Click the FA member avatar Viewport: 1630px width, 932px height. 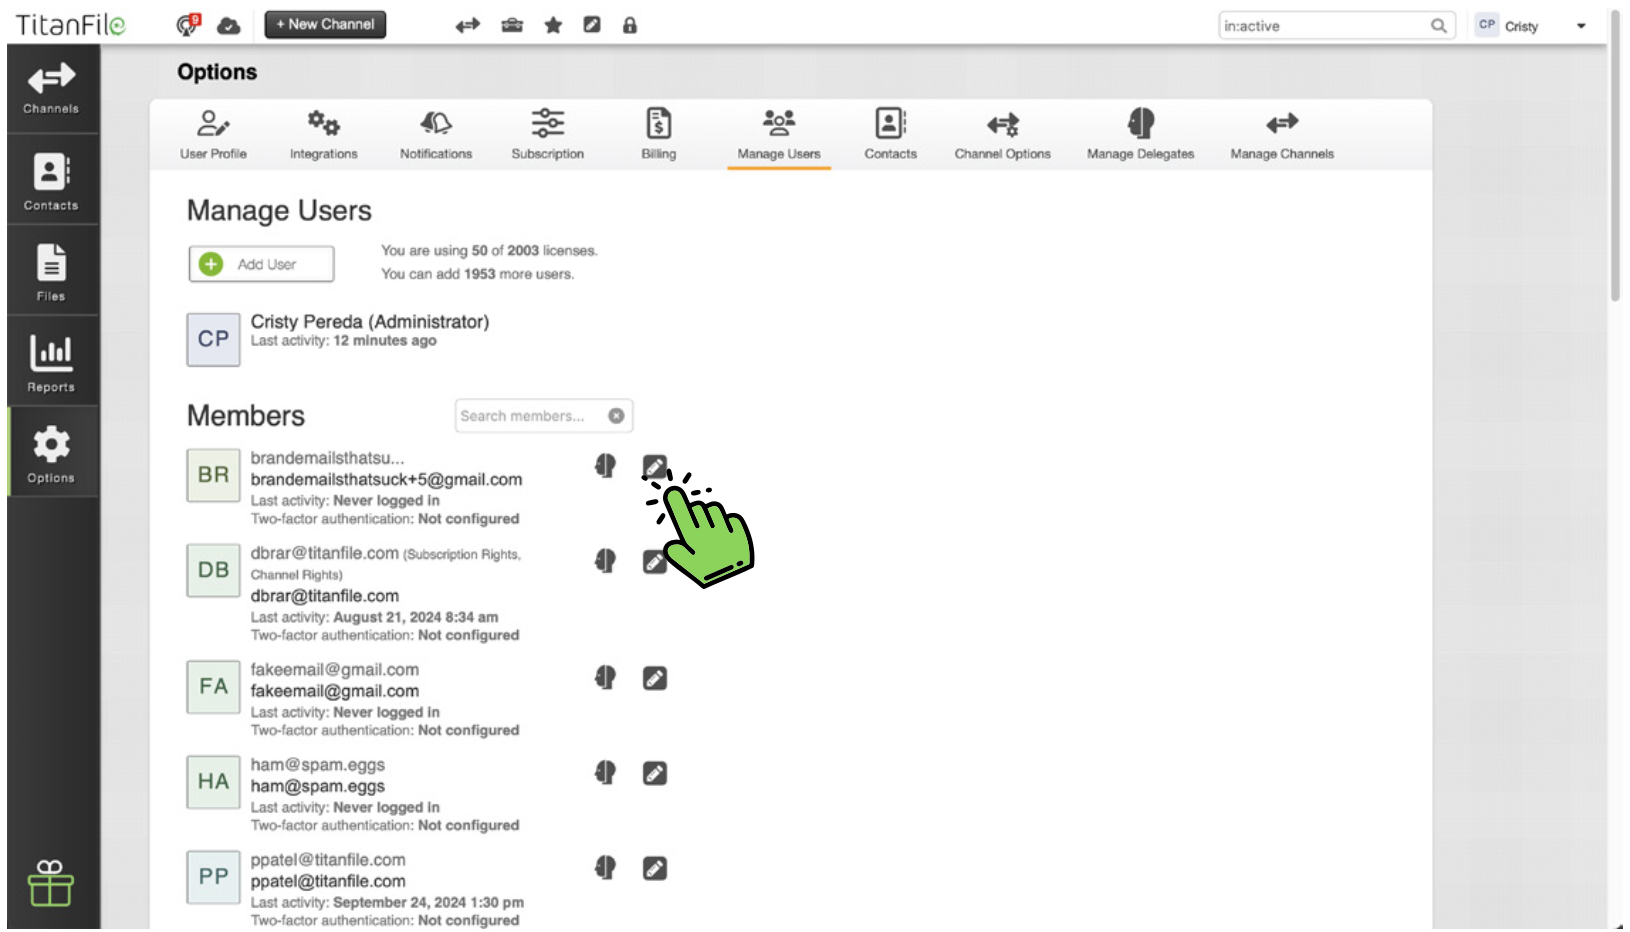point(213,687)
